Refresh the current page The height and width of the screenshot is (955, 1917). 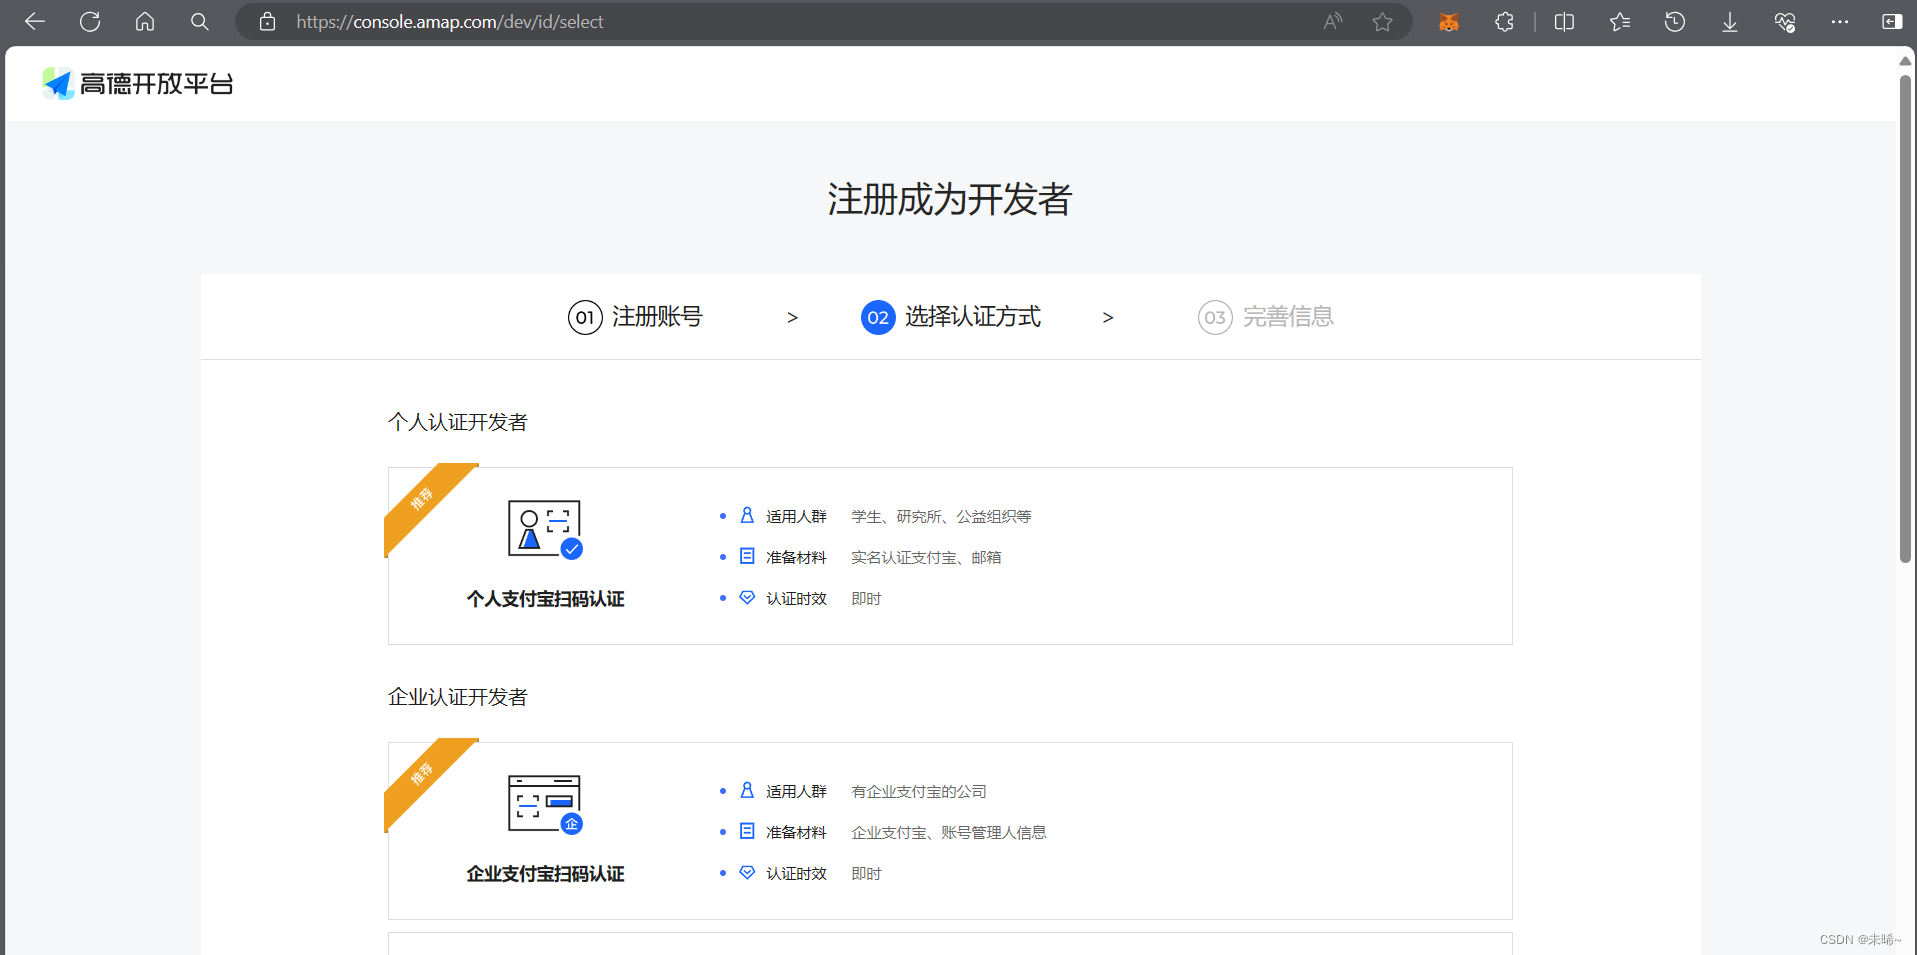(x=90, y=21)
